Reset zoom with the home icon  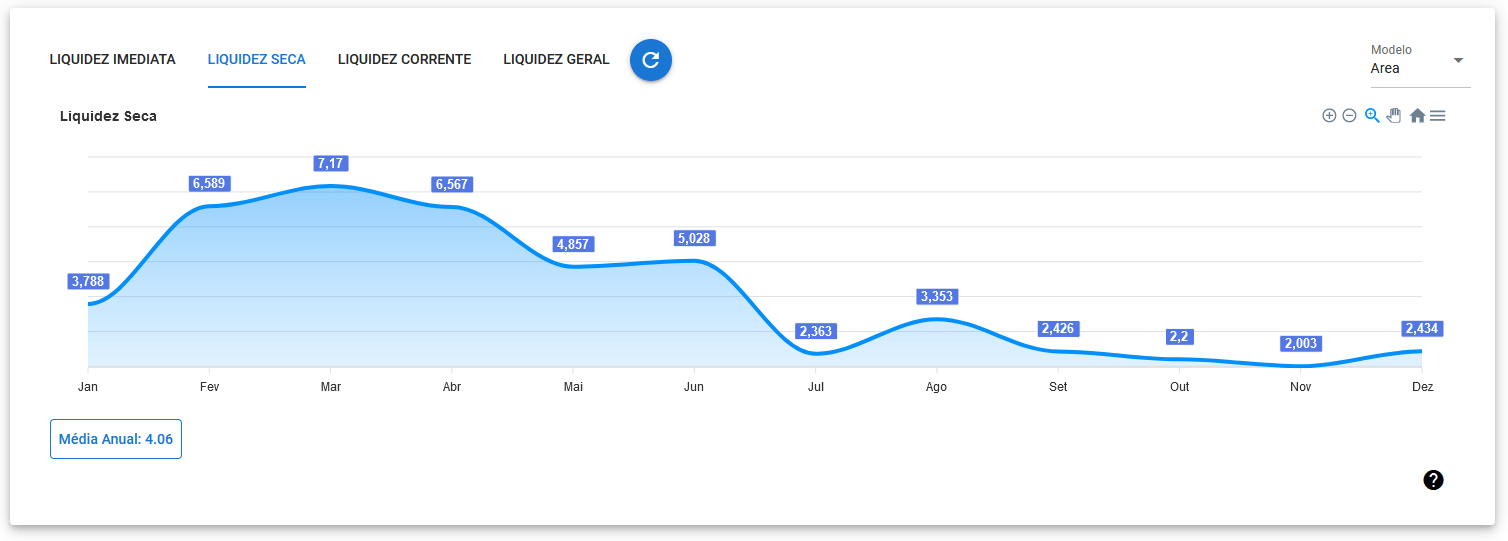tap(1417, 116)
